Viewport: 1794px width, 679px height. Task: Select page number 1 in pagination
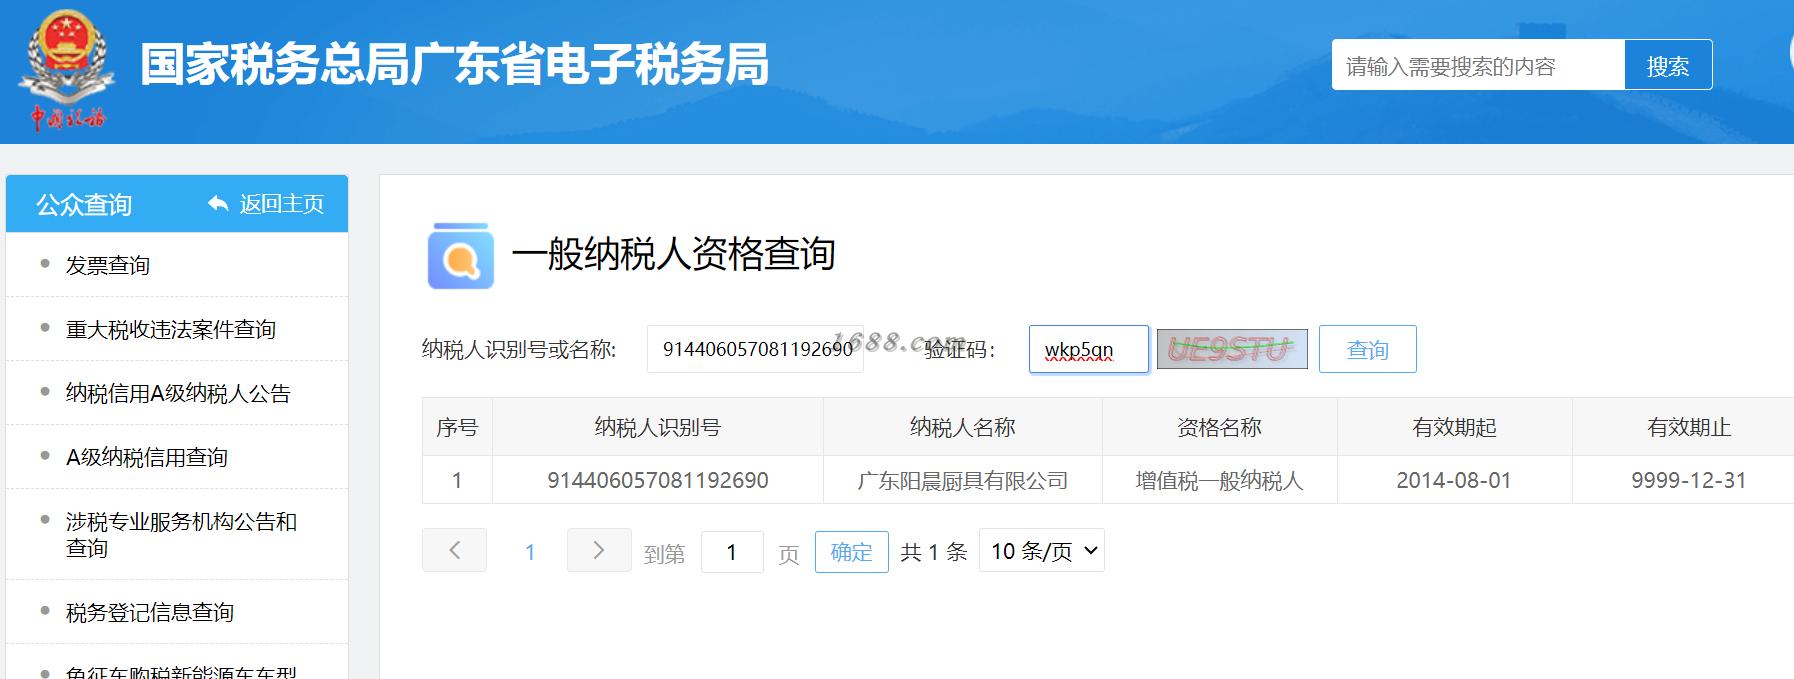point(530,552)
